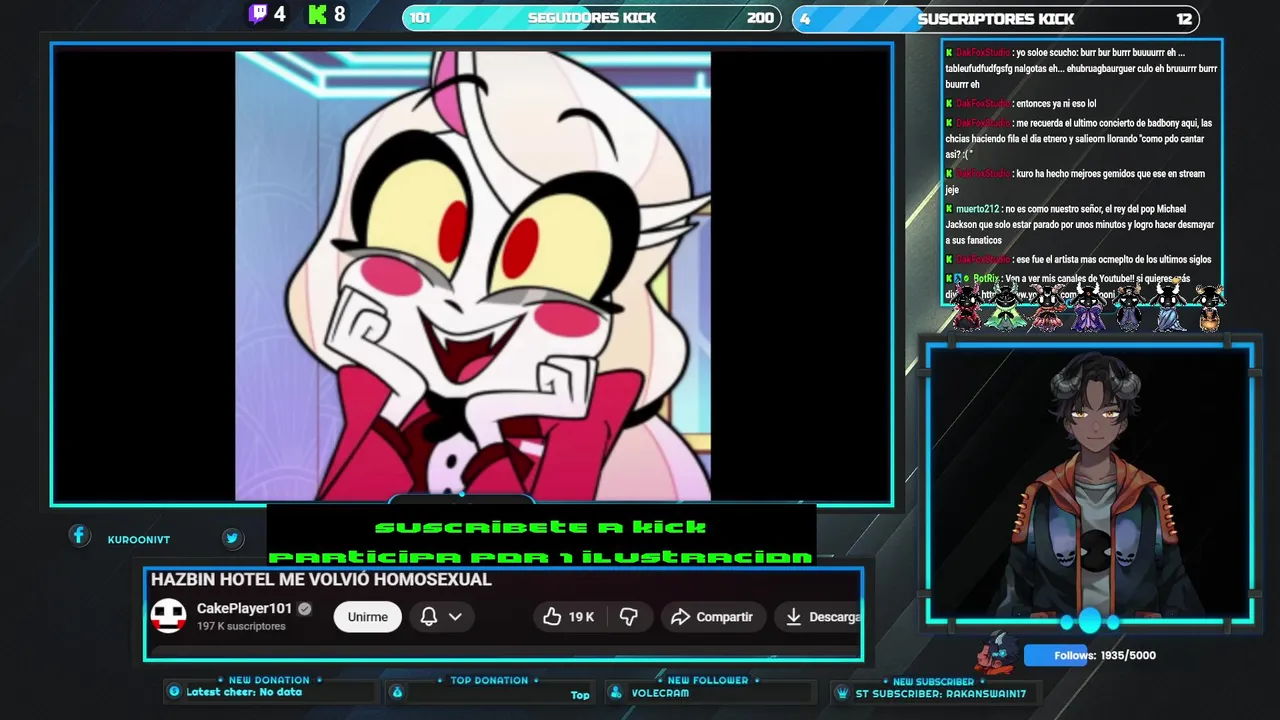Click the notification bell icon
Screen dimensions: 1280x720
pos(428,617)
